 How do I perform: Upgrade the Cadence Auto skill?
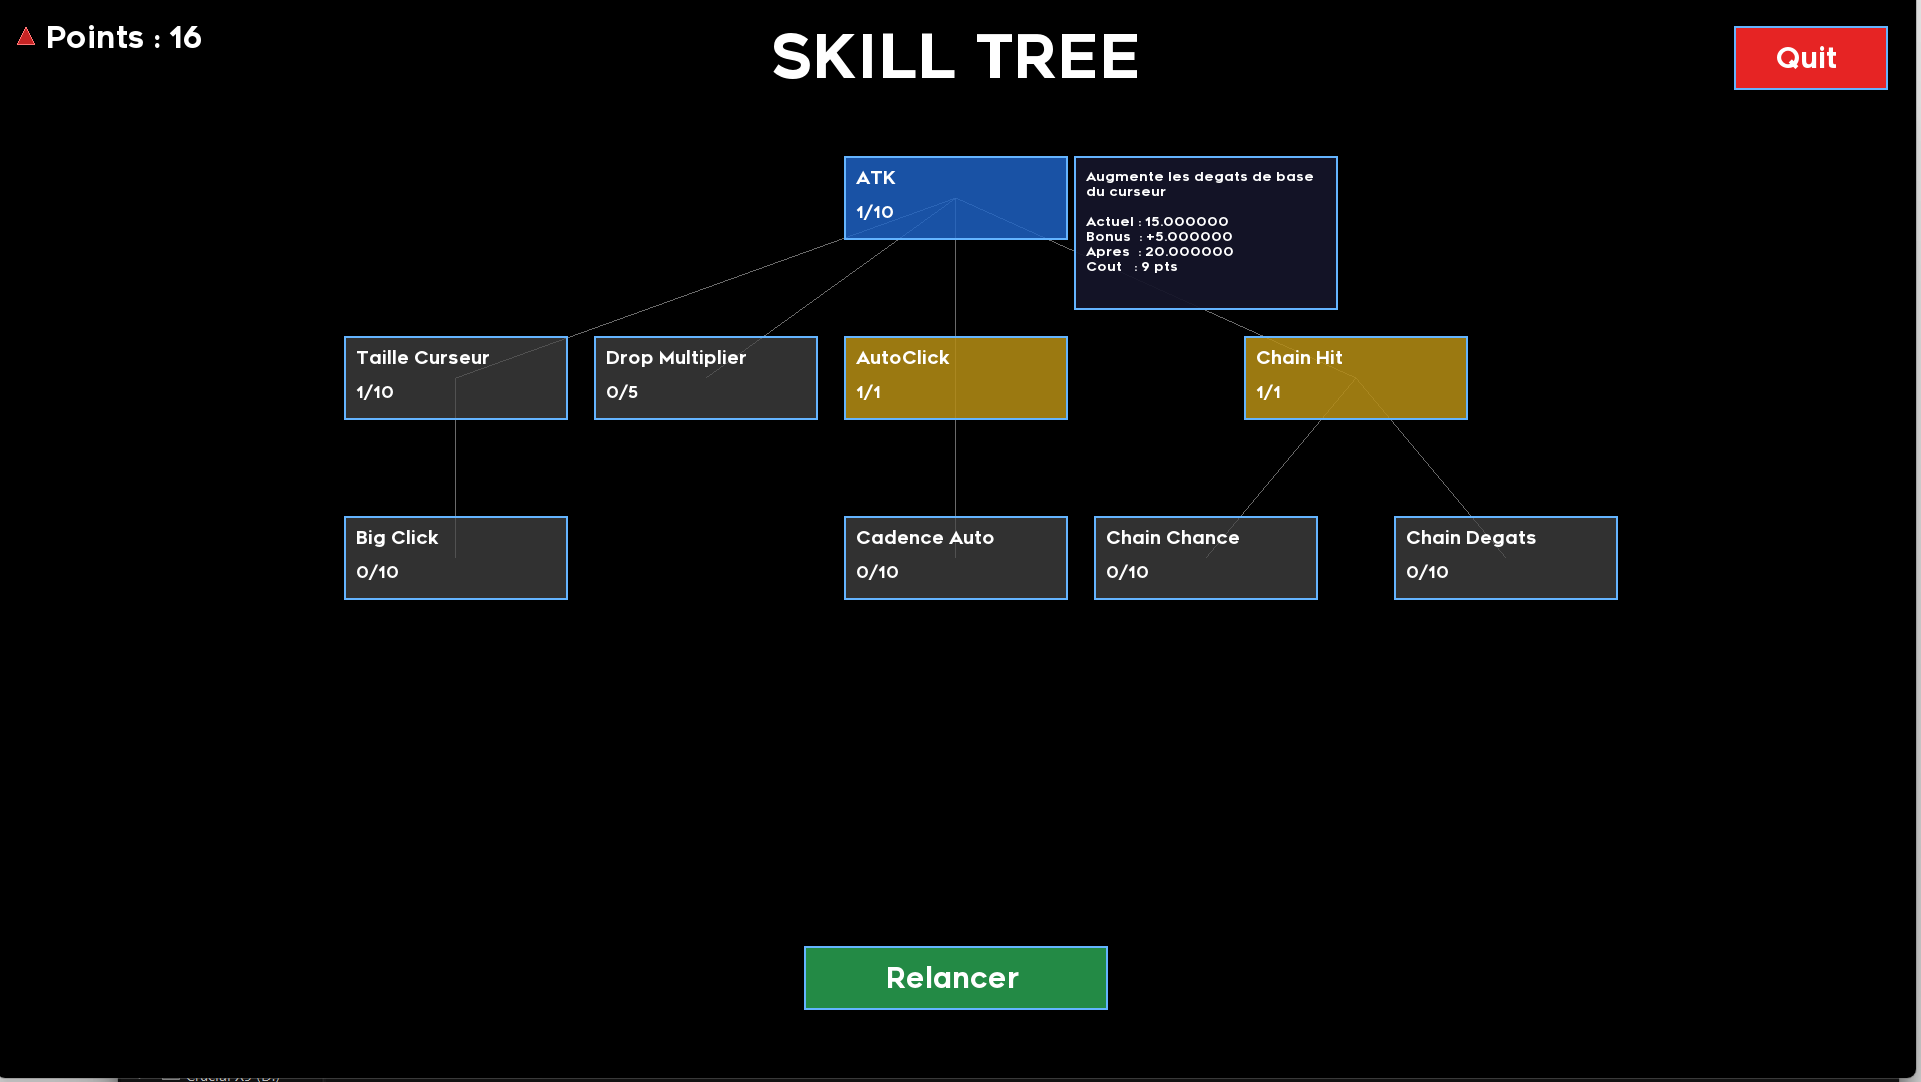click(955, 557)
